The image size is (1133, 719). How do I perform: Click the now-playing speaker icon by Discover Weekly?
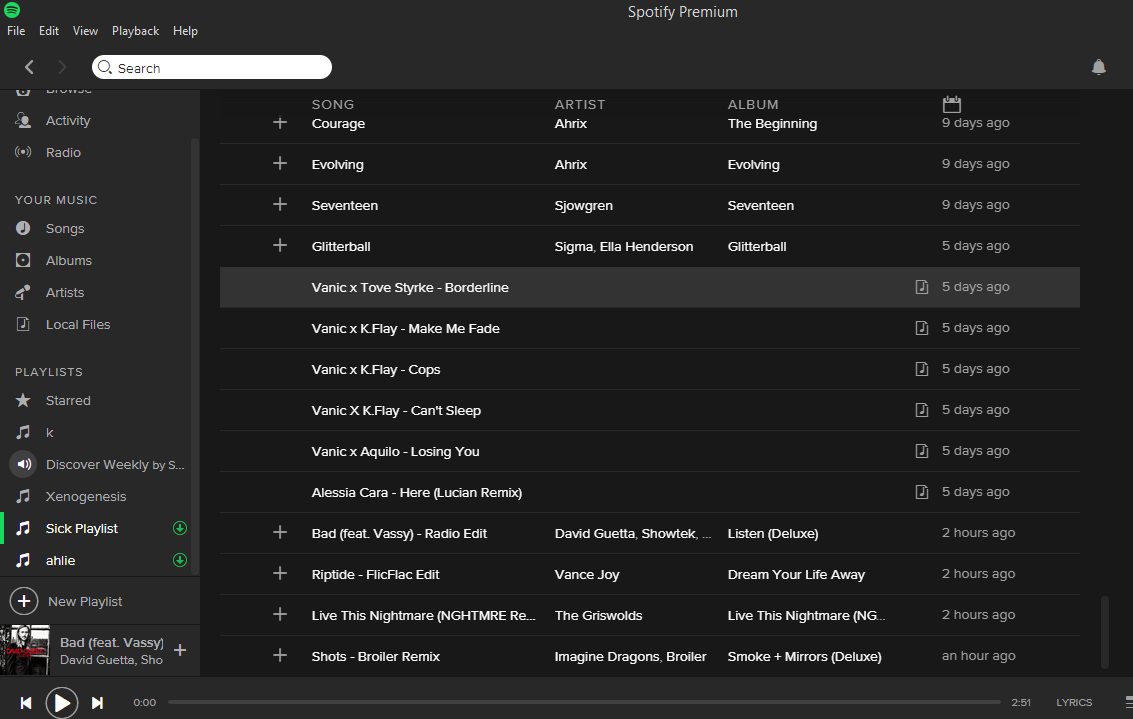(23, 464)
